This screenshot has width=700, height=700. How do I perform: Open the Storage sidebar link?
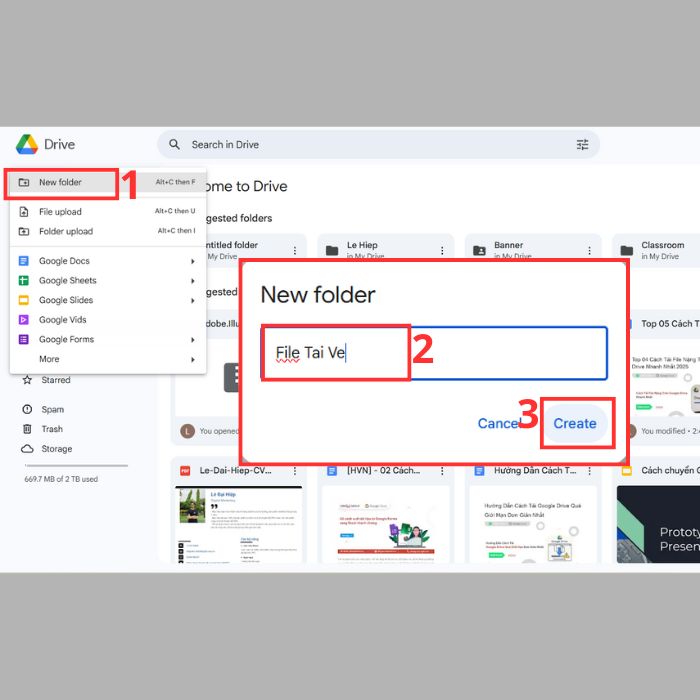tap(56, 449)
